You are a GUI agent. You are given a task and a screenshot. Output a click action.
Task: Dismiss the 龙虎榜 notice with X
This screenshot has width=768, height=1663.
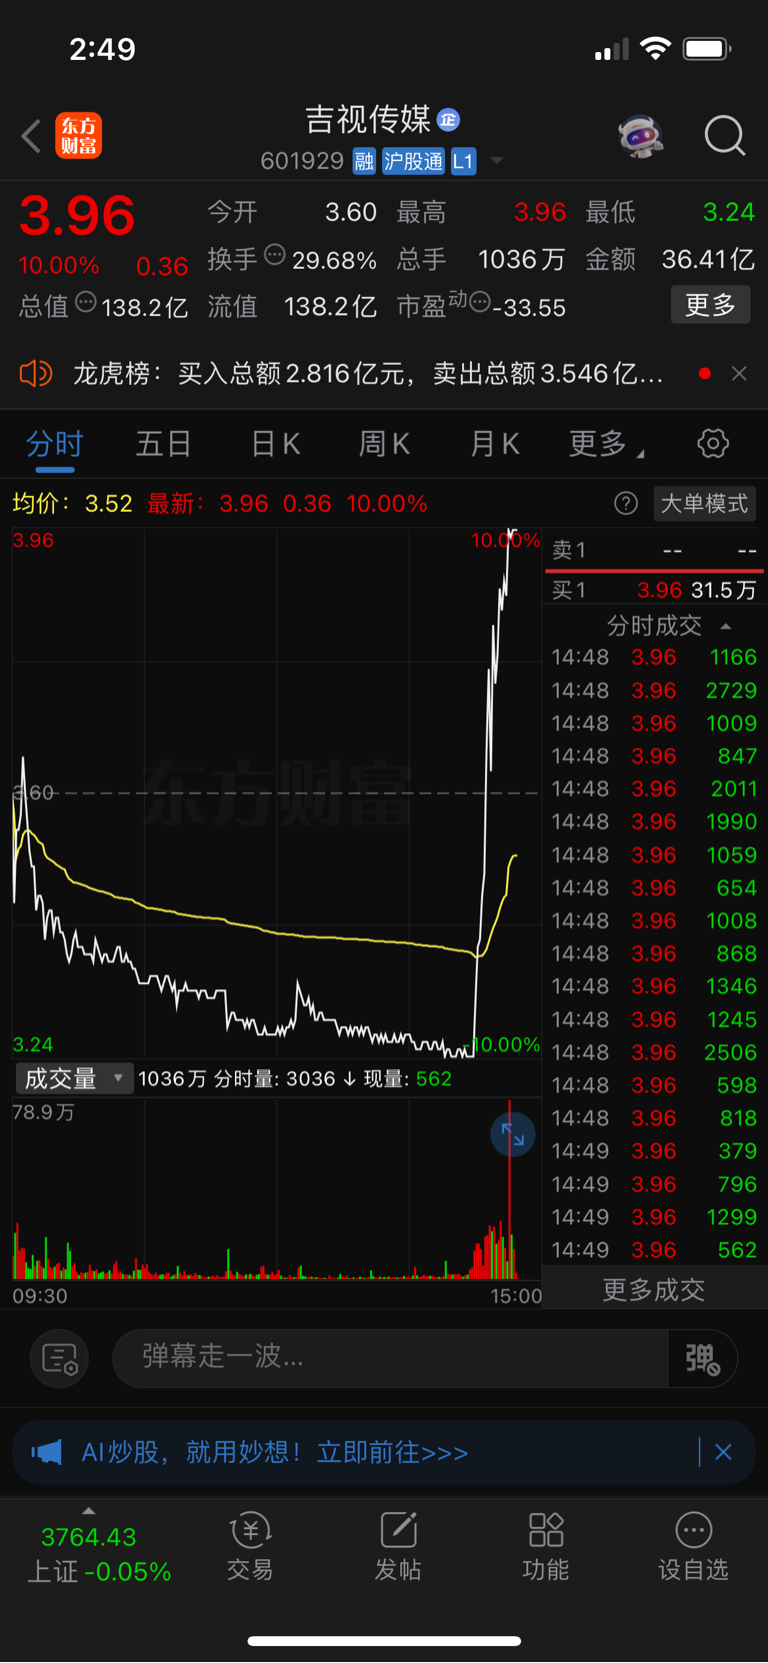(x=739, y=373)
